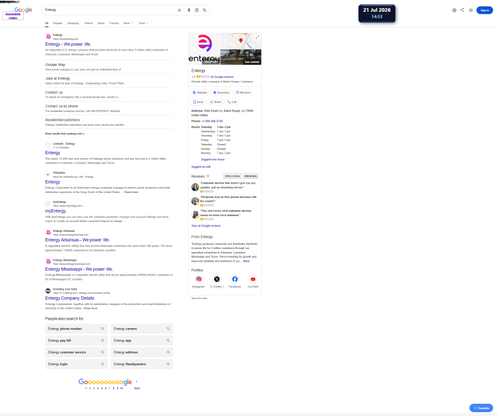Expand the map with the enlarge icon
500x416 pixels.
[x=257, y=37]
